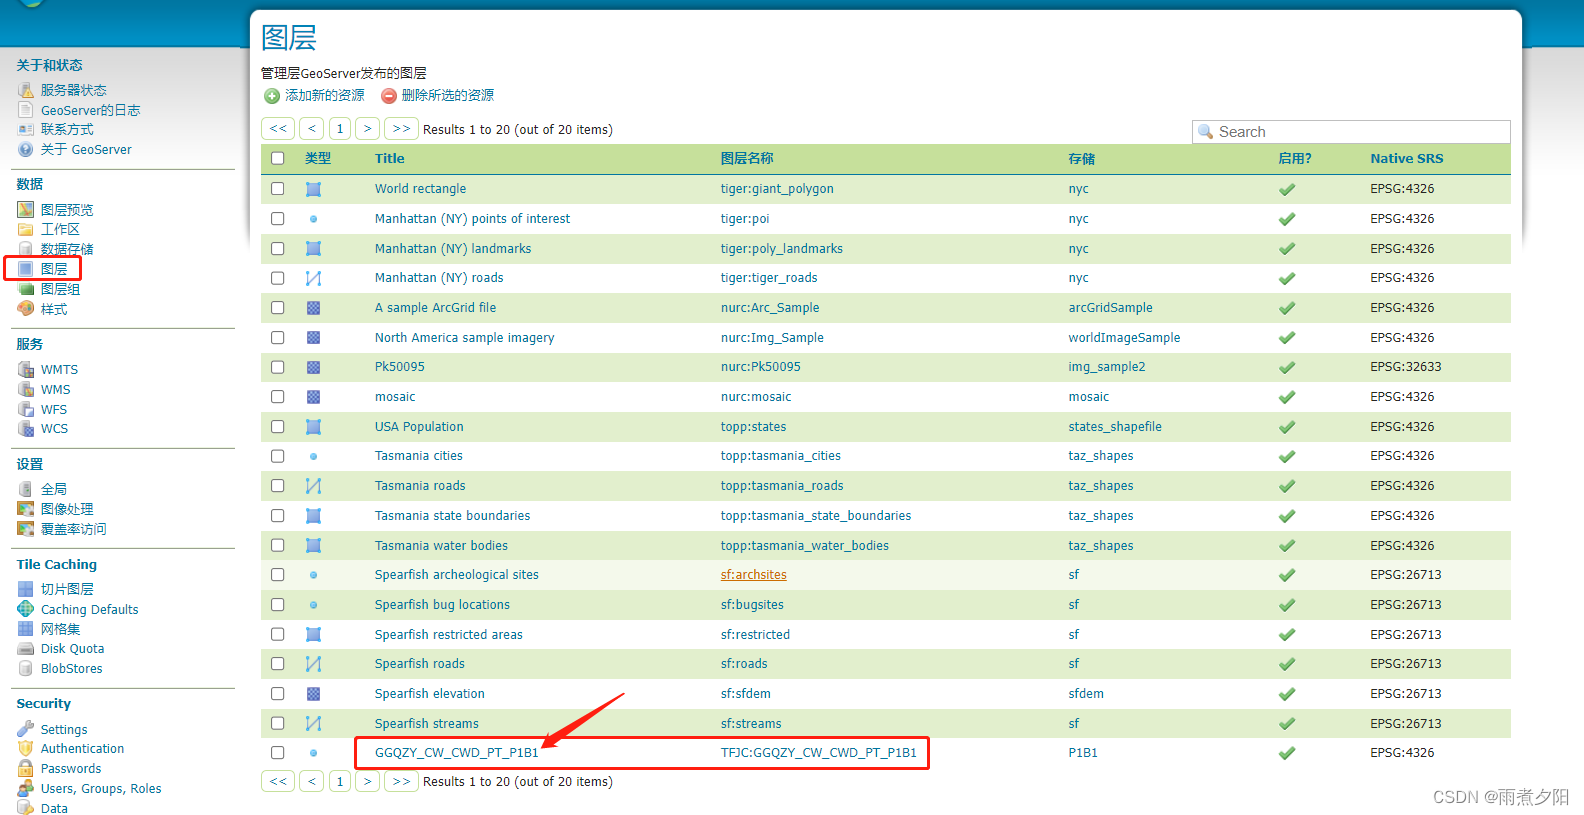Image resolution: width=1584 pixels, height=815 pixels.
Task: Click the gridsets icon
Action: (x=26, y=629)
